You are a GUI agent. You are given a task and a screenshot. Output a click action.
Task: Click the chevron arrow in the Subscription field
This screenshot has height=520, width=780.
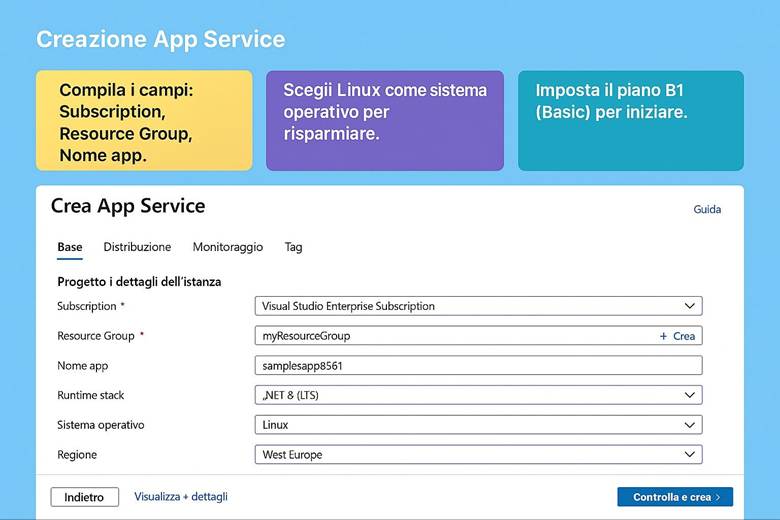tap(689, 306)
